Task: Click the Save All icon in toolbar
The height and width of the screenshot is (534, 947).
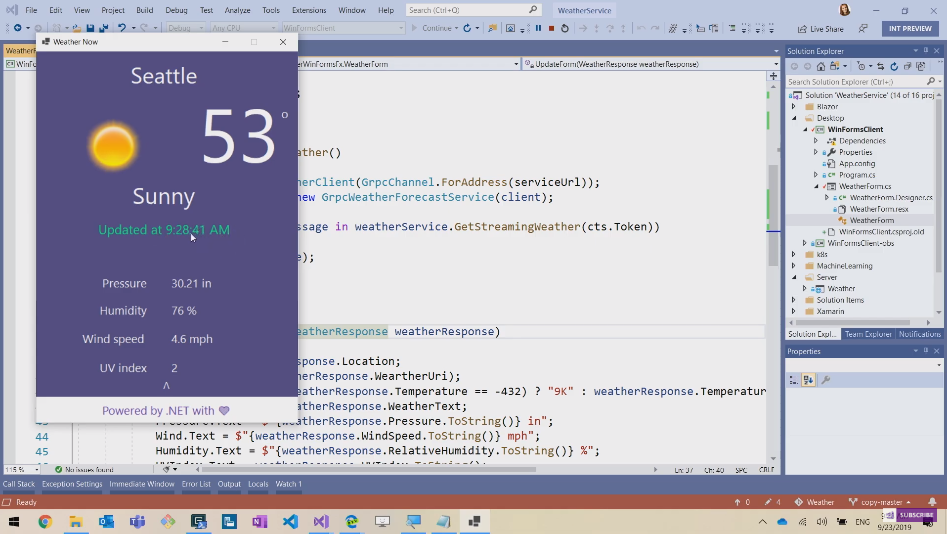Action: (x=103, y=29)
